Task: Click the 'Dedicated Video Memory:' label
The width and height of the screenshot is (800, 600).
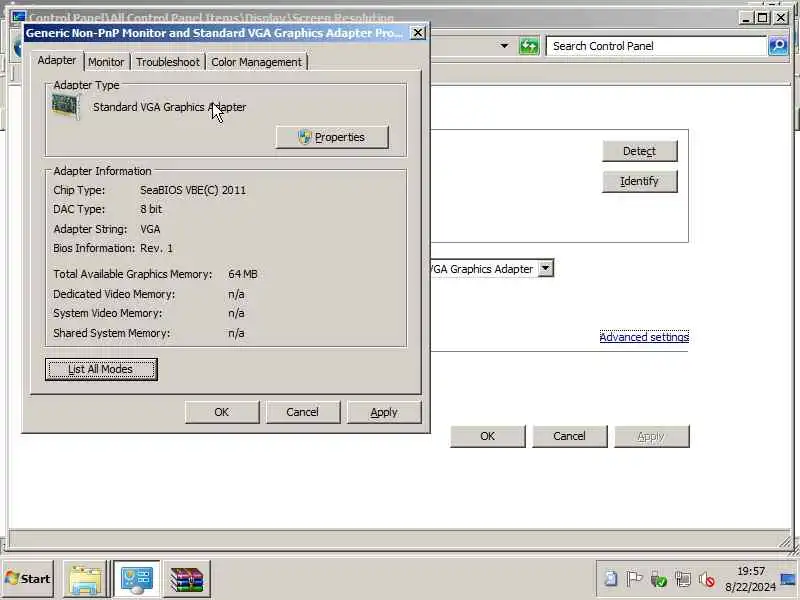Action: coord(114,294)
